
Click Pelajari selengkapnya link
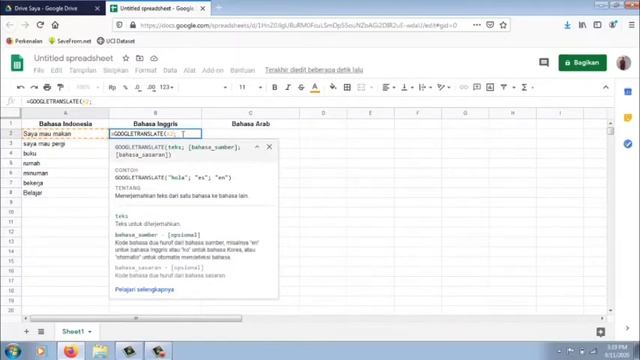click(144, 289)
